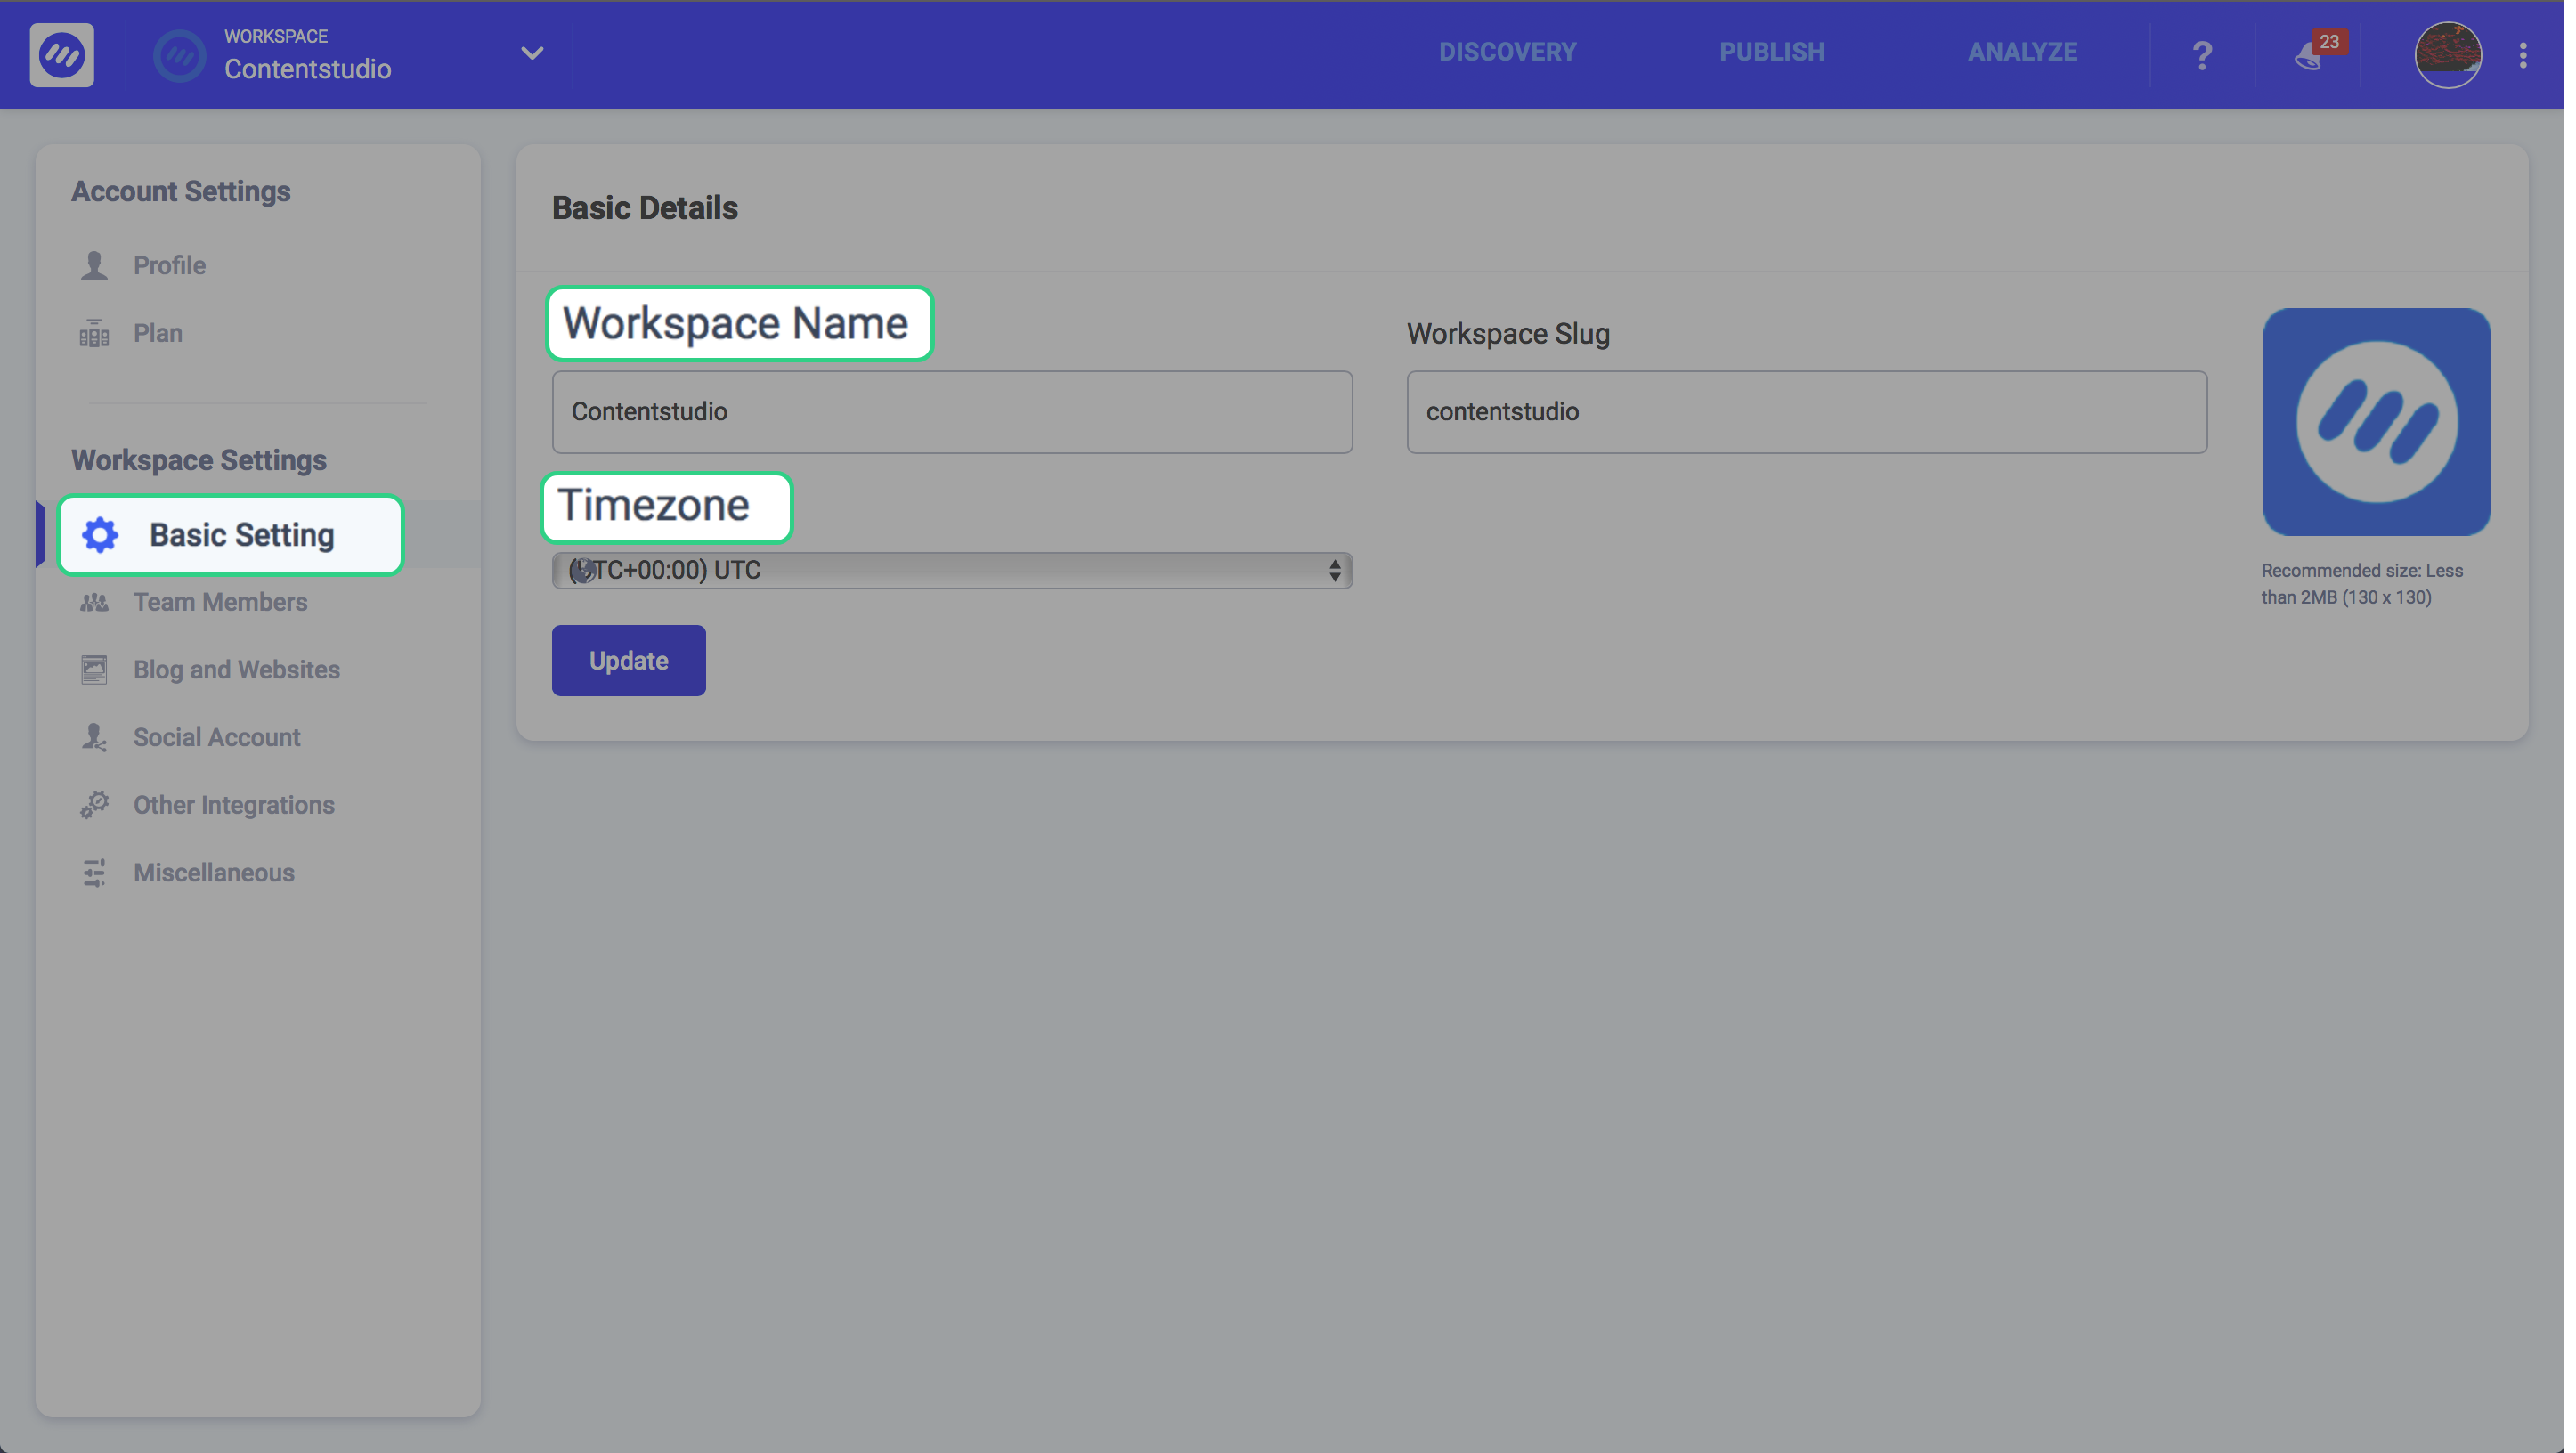Open the Other Integrations page
Screen dimensions: 2576x1453
[234, 805]
